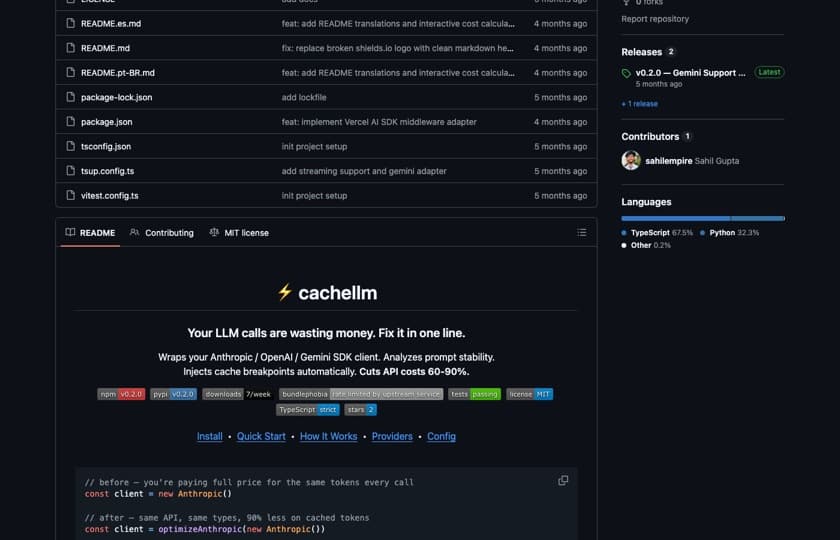840x540 pixels.
Task: Open the vitest.config.ts file
Action: 110,196
